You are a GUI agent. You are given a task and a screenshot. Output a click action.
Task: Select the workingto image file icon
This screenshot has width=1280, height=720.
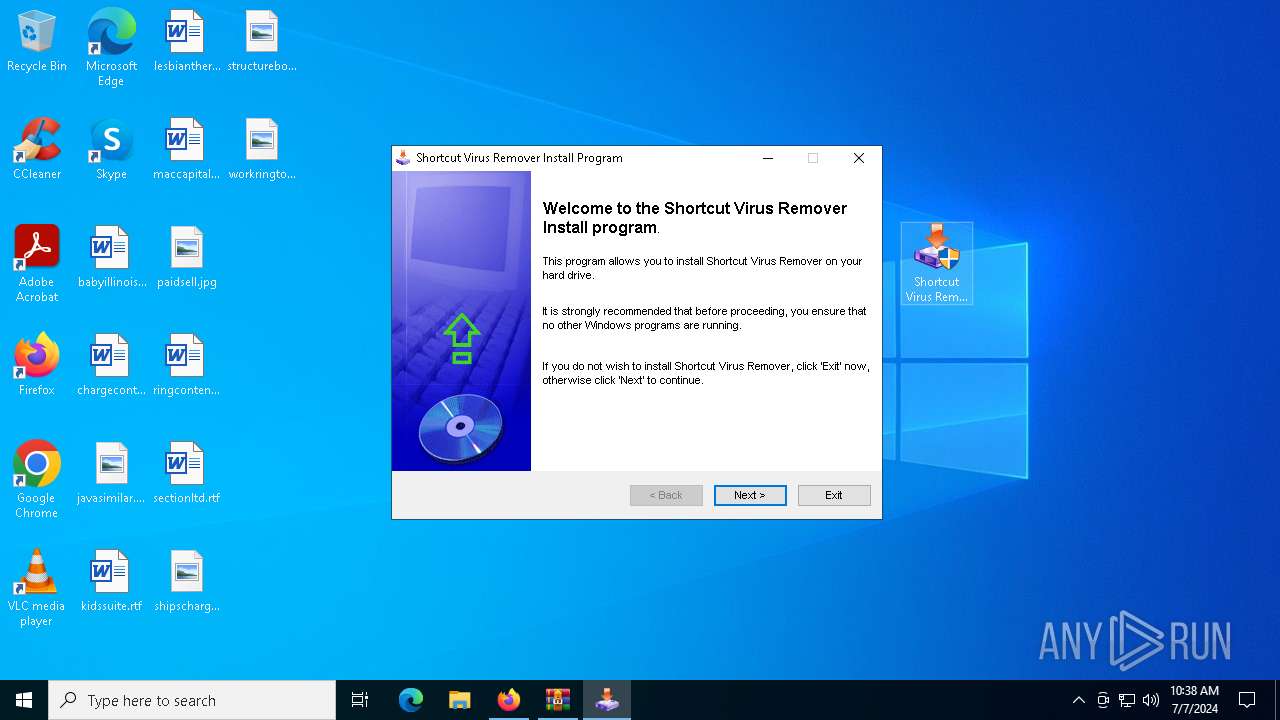262,150
